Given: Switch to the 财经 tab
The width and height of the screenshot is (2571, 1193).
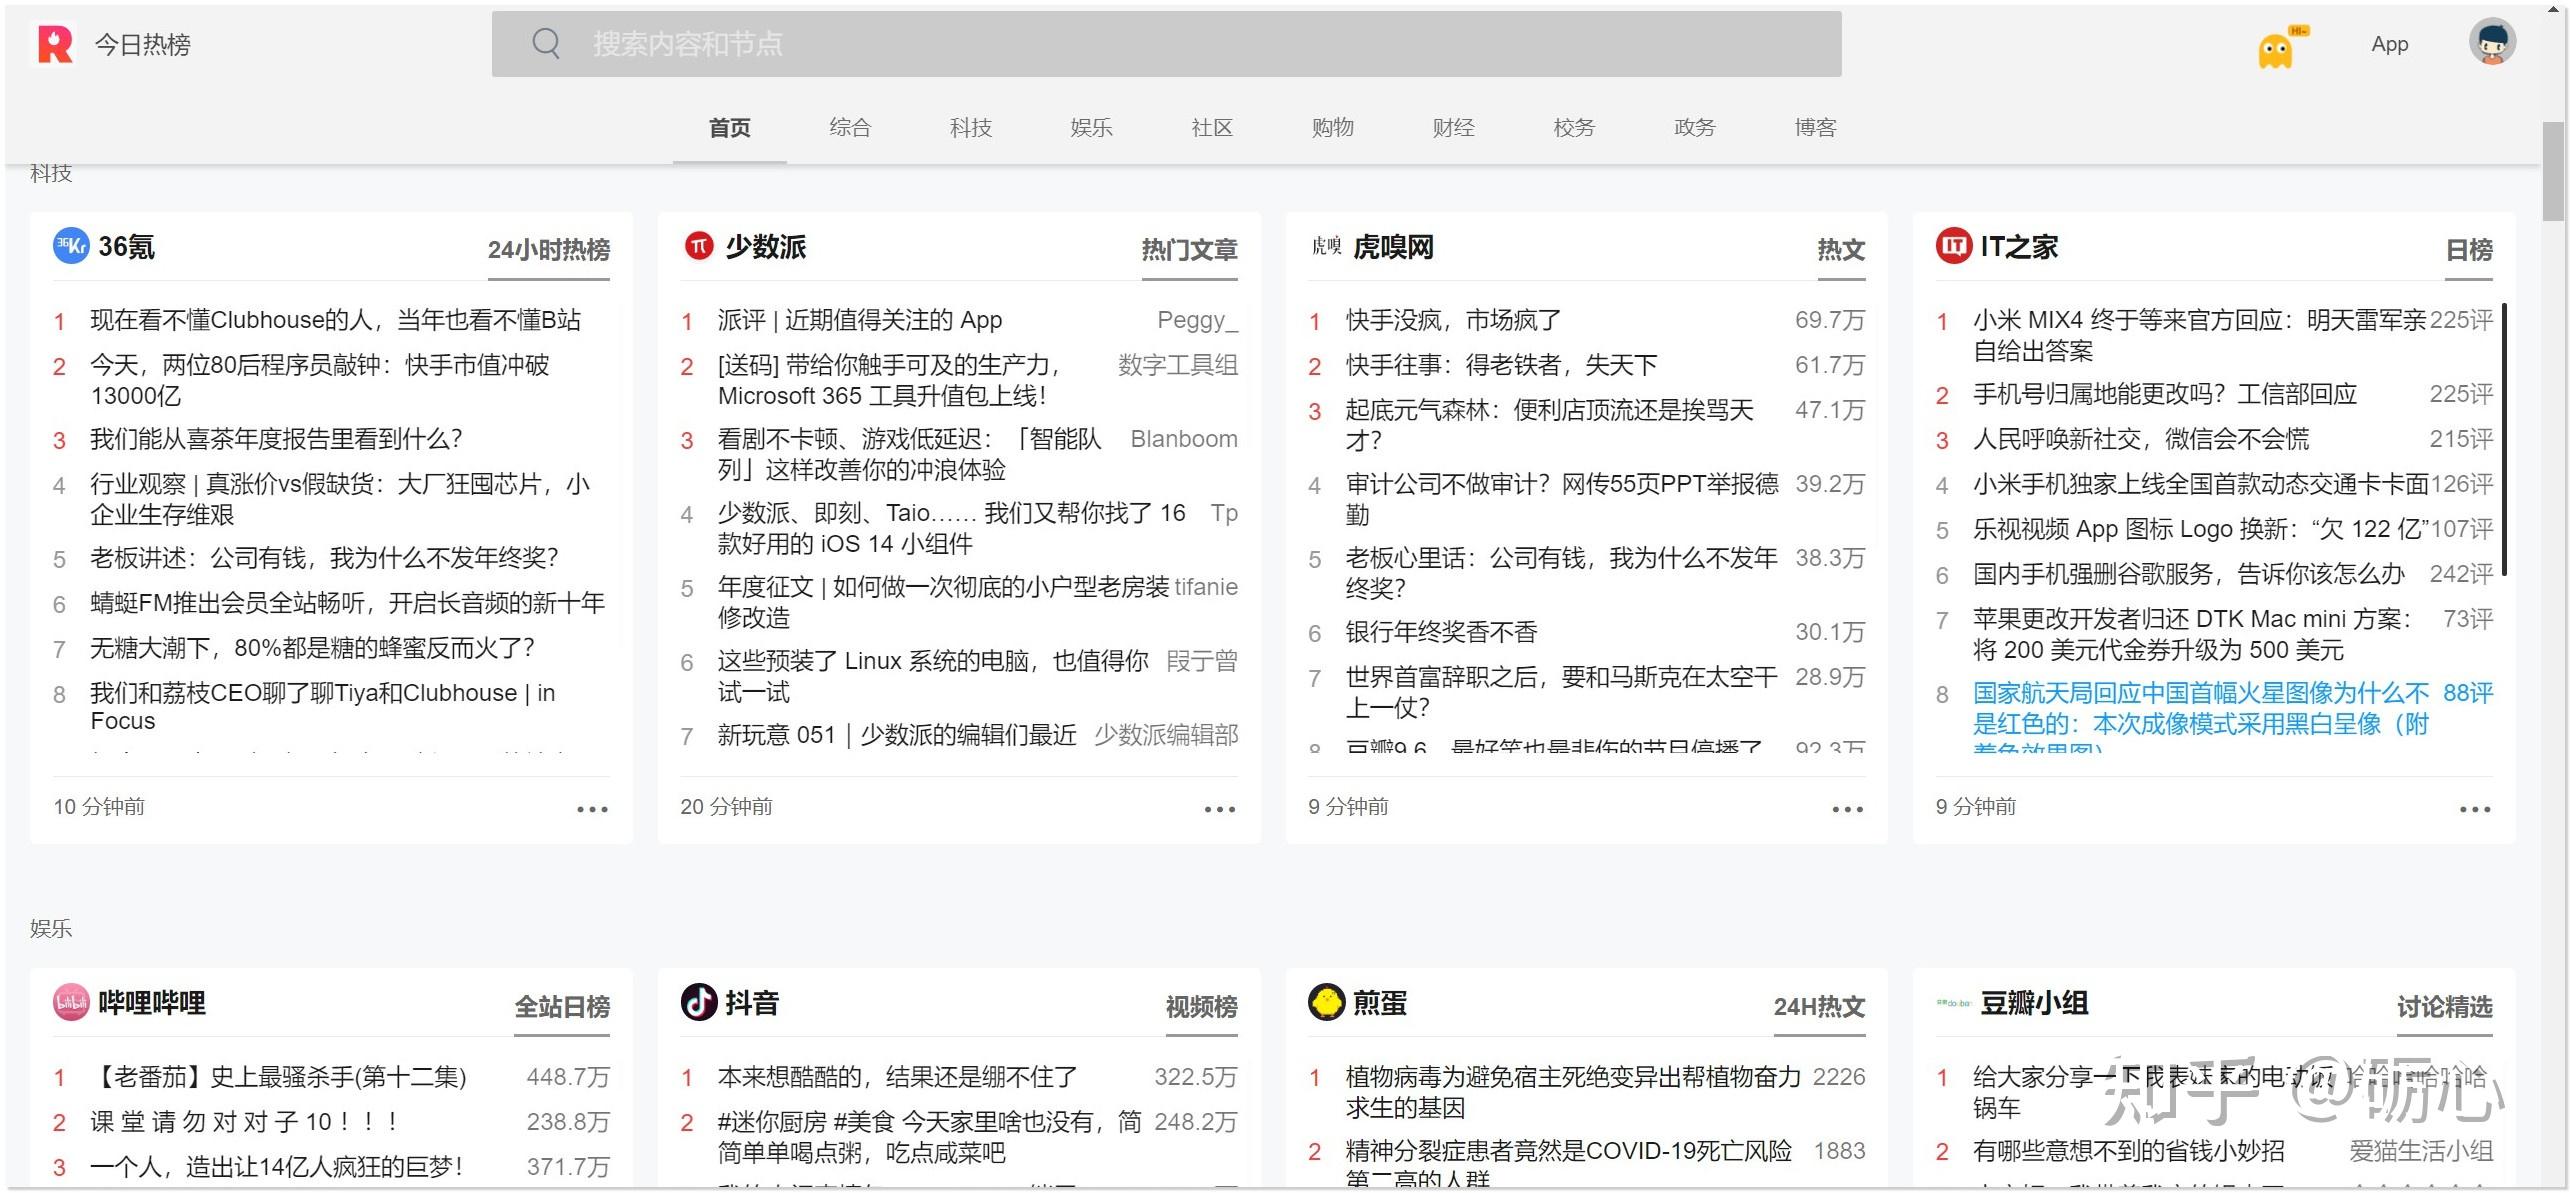Looking at the screenshot, I should (x=1453, y=128).
